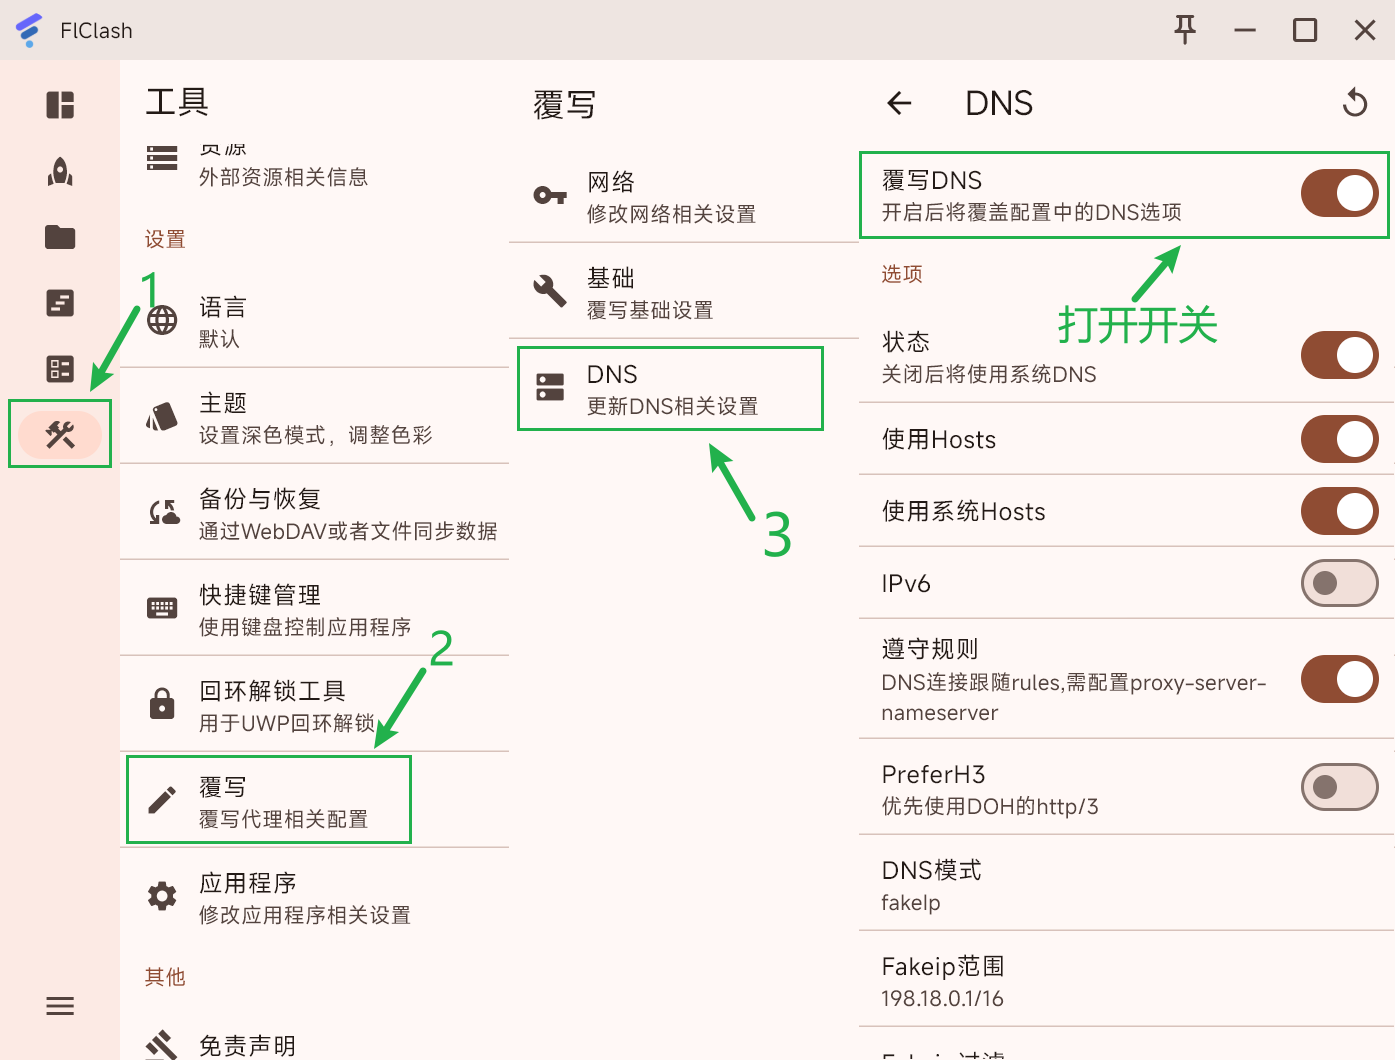This screenshot has width=1395, height=1060.
Task: Enable the IPv6 switch
Action: 1339,583
